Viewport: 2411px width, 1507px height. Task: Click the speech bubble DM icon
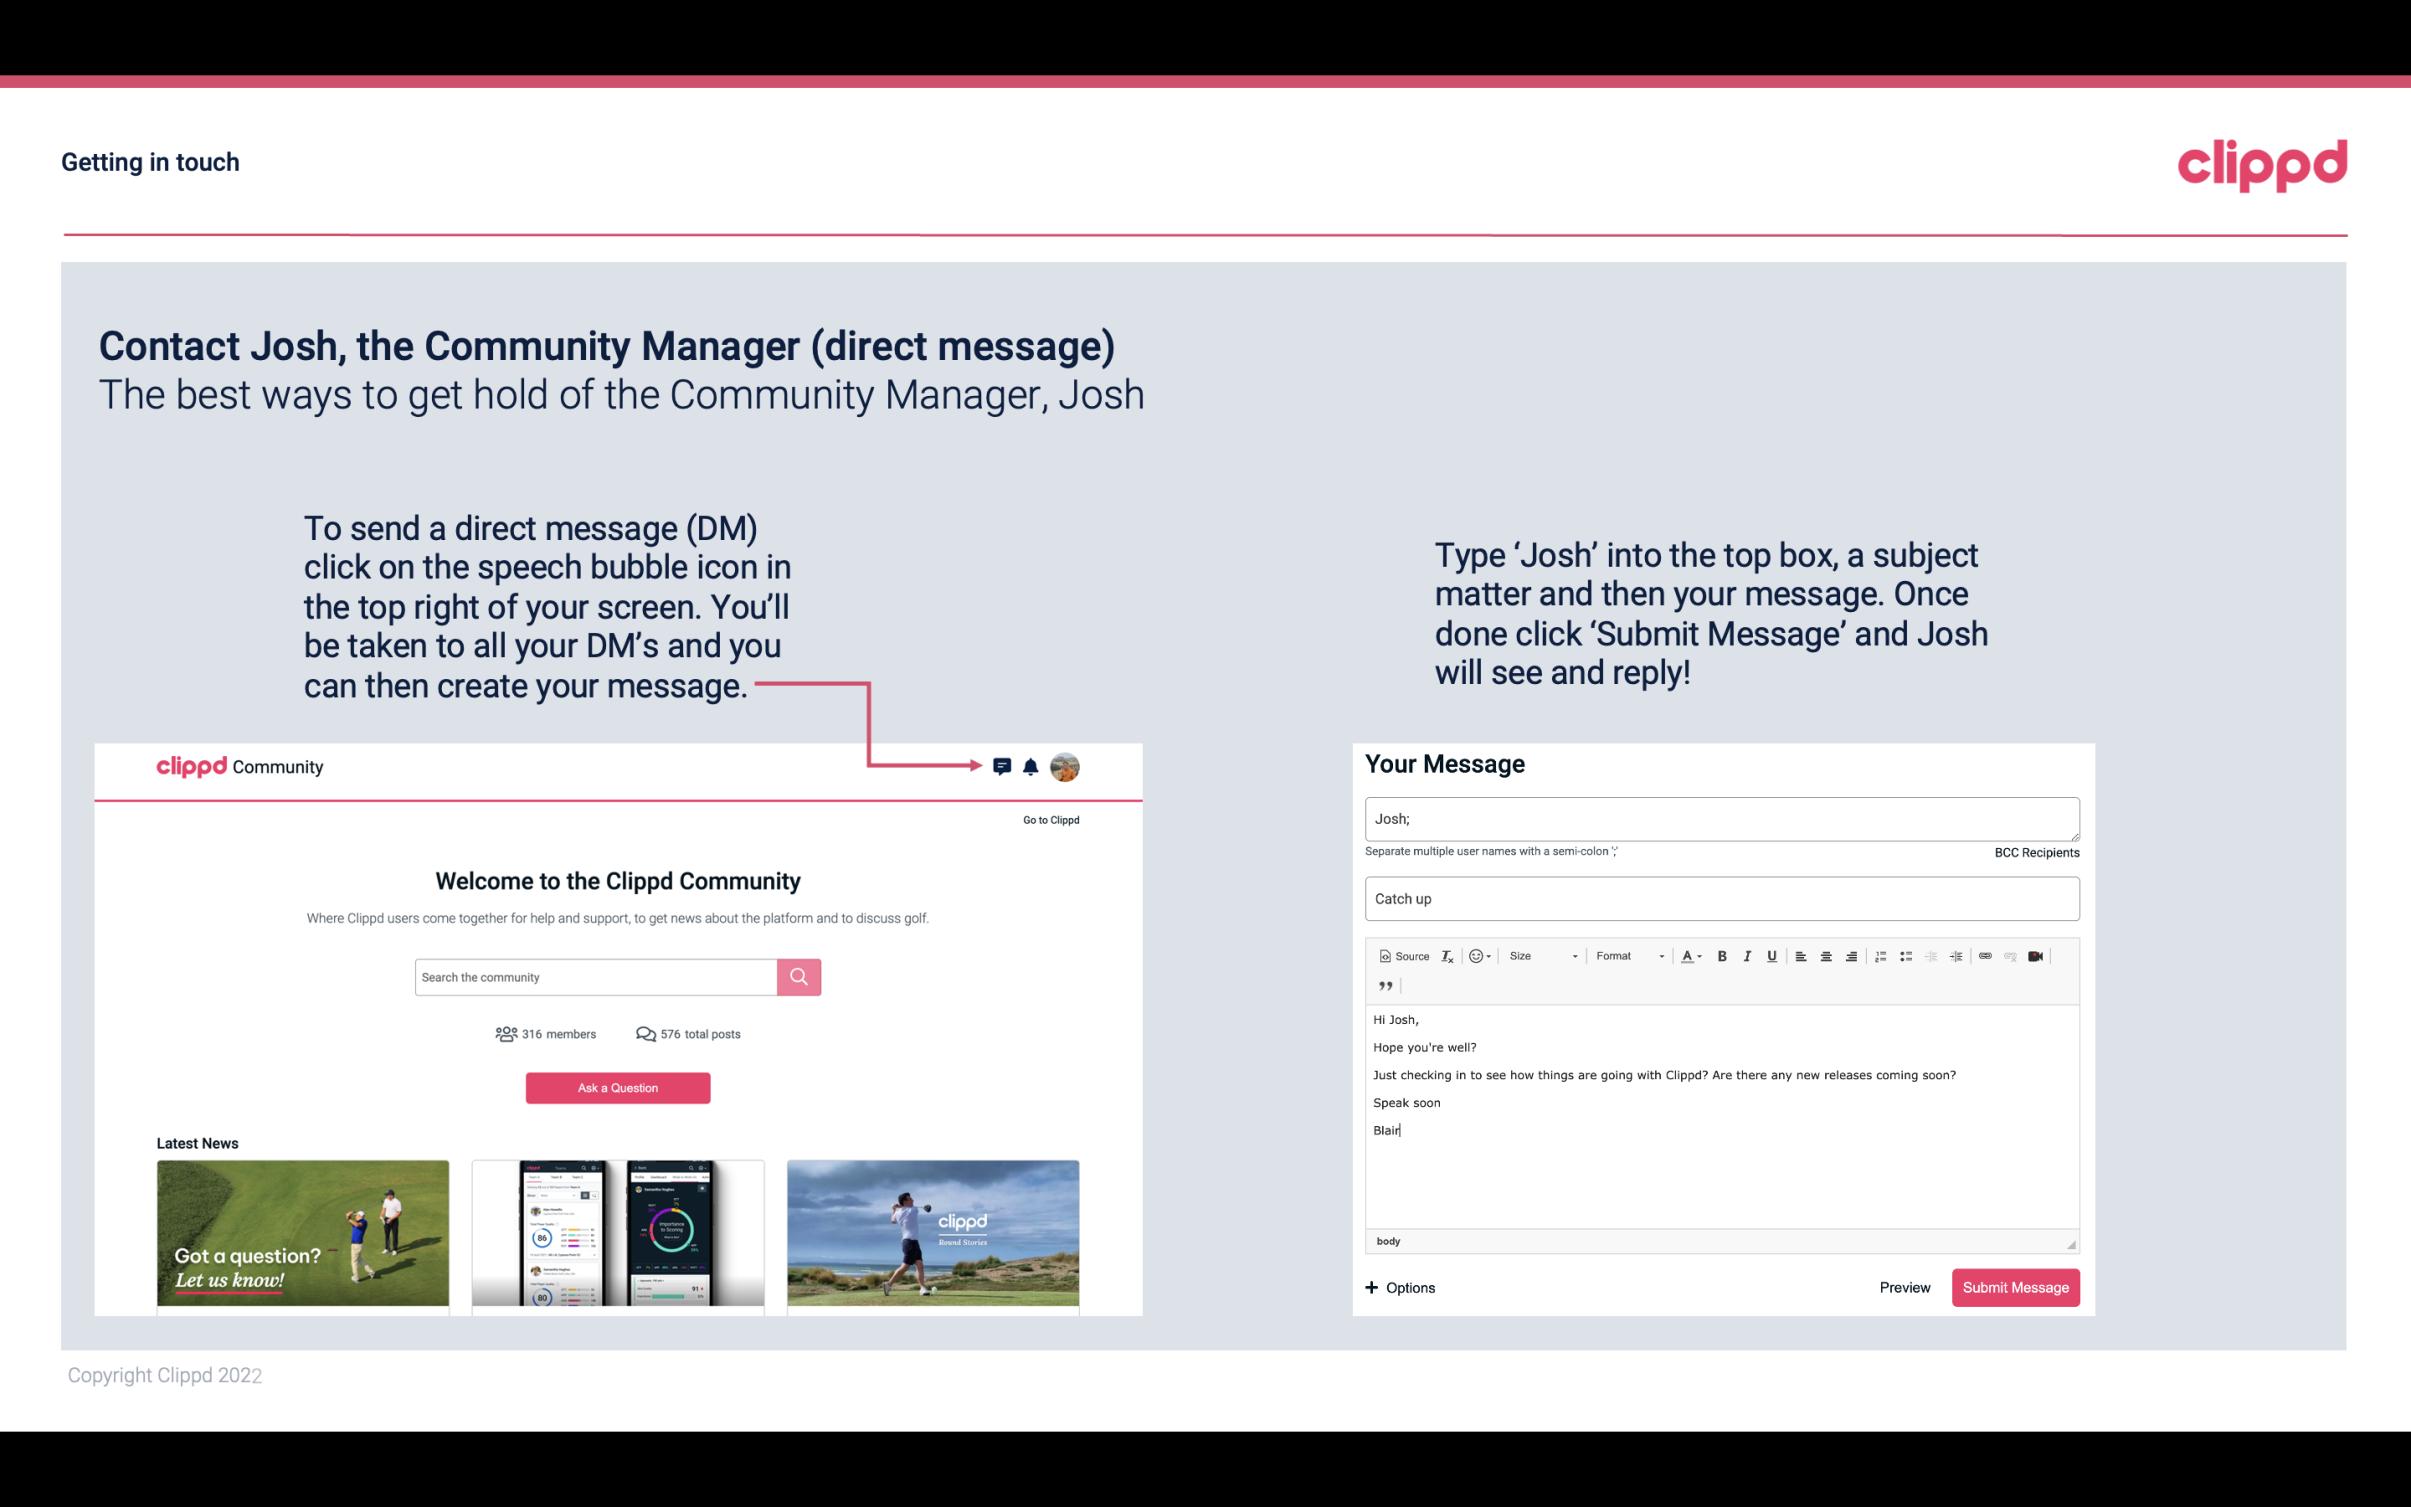point(1003,766)
